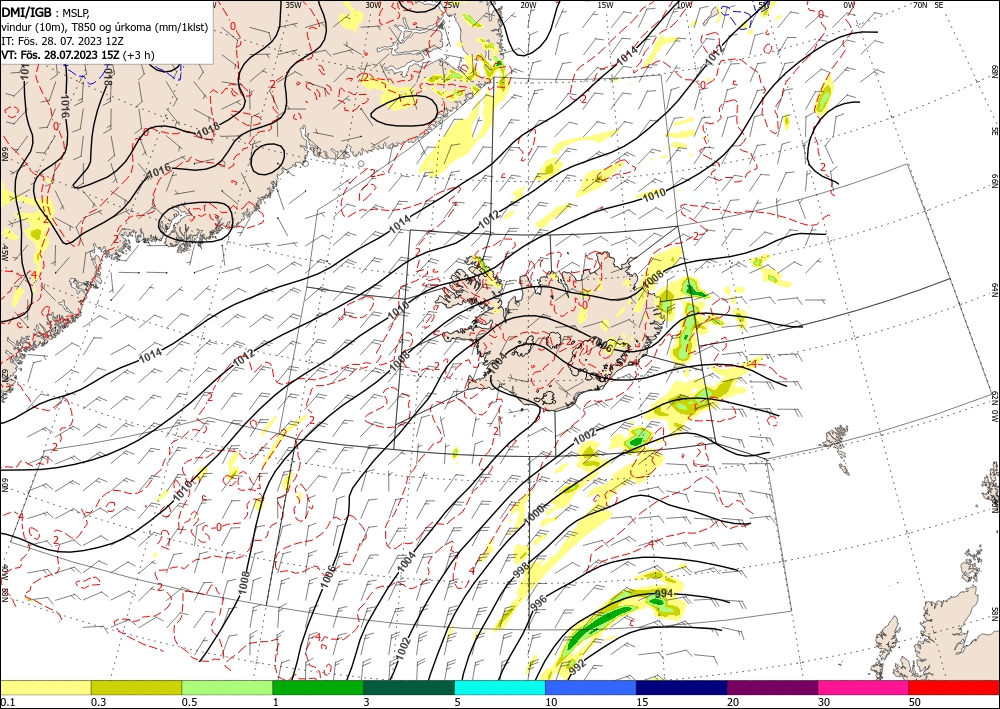Click the 'vindur (10m), T850 og úrkoma' line
Image resolution: width=1000 pixels, height=709 pixels.
pos(105,27)
